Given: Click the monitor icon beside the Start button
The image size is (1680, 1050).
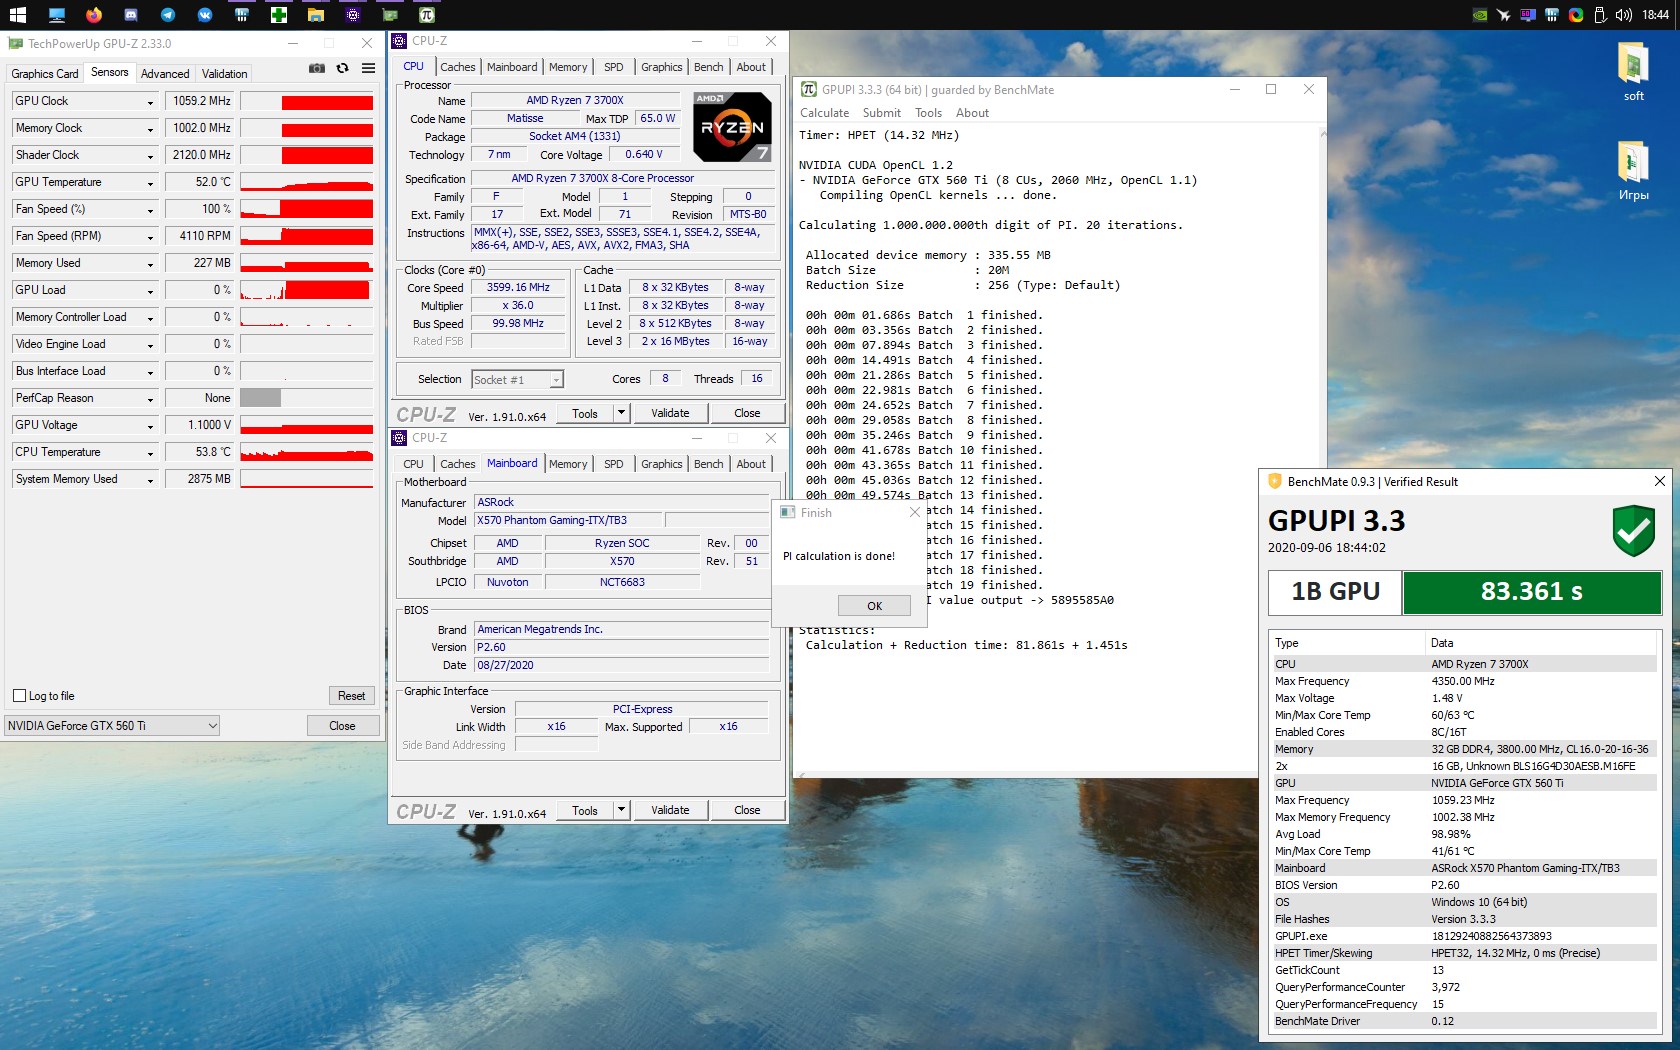Looking at the screenshot, I should (x=56, y=15).
